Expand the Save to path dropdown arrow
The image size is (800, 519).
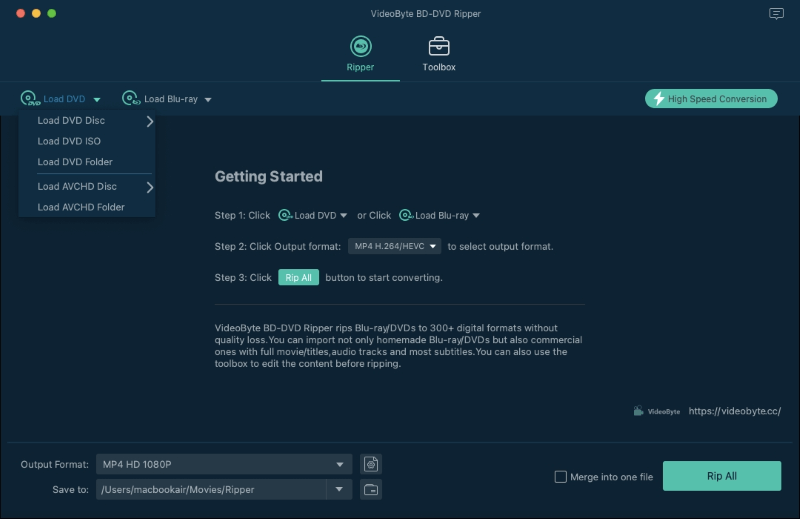point(339,489)
